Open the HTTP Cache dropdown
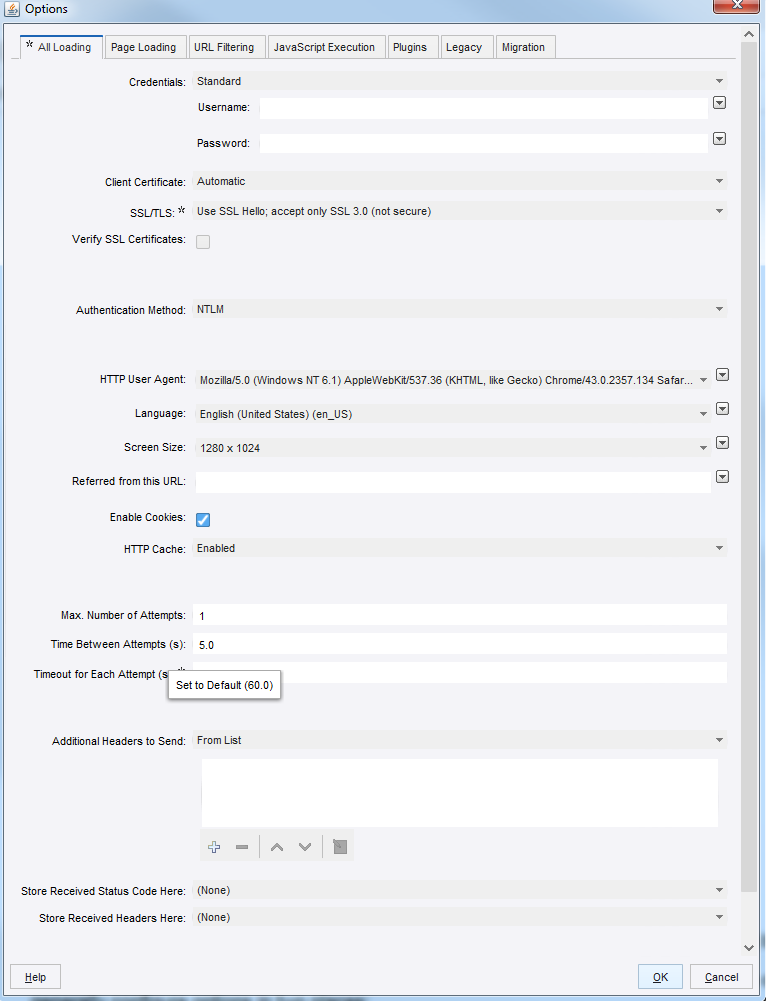Screen dimensions: 766x1001 (x=719, y=548)
